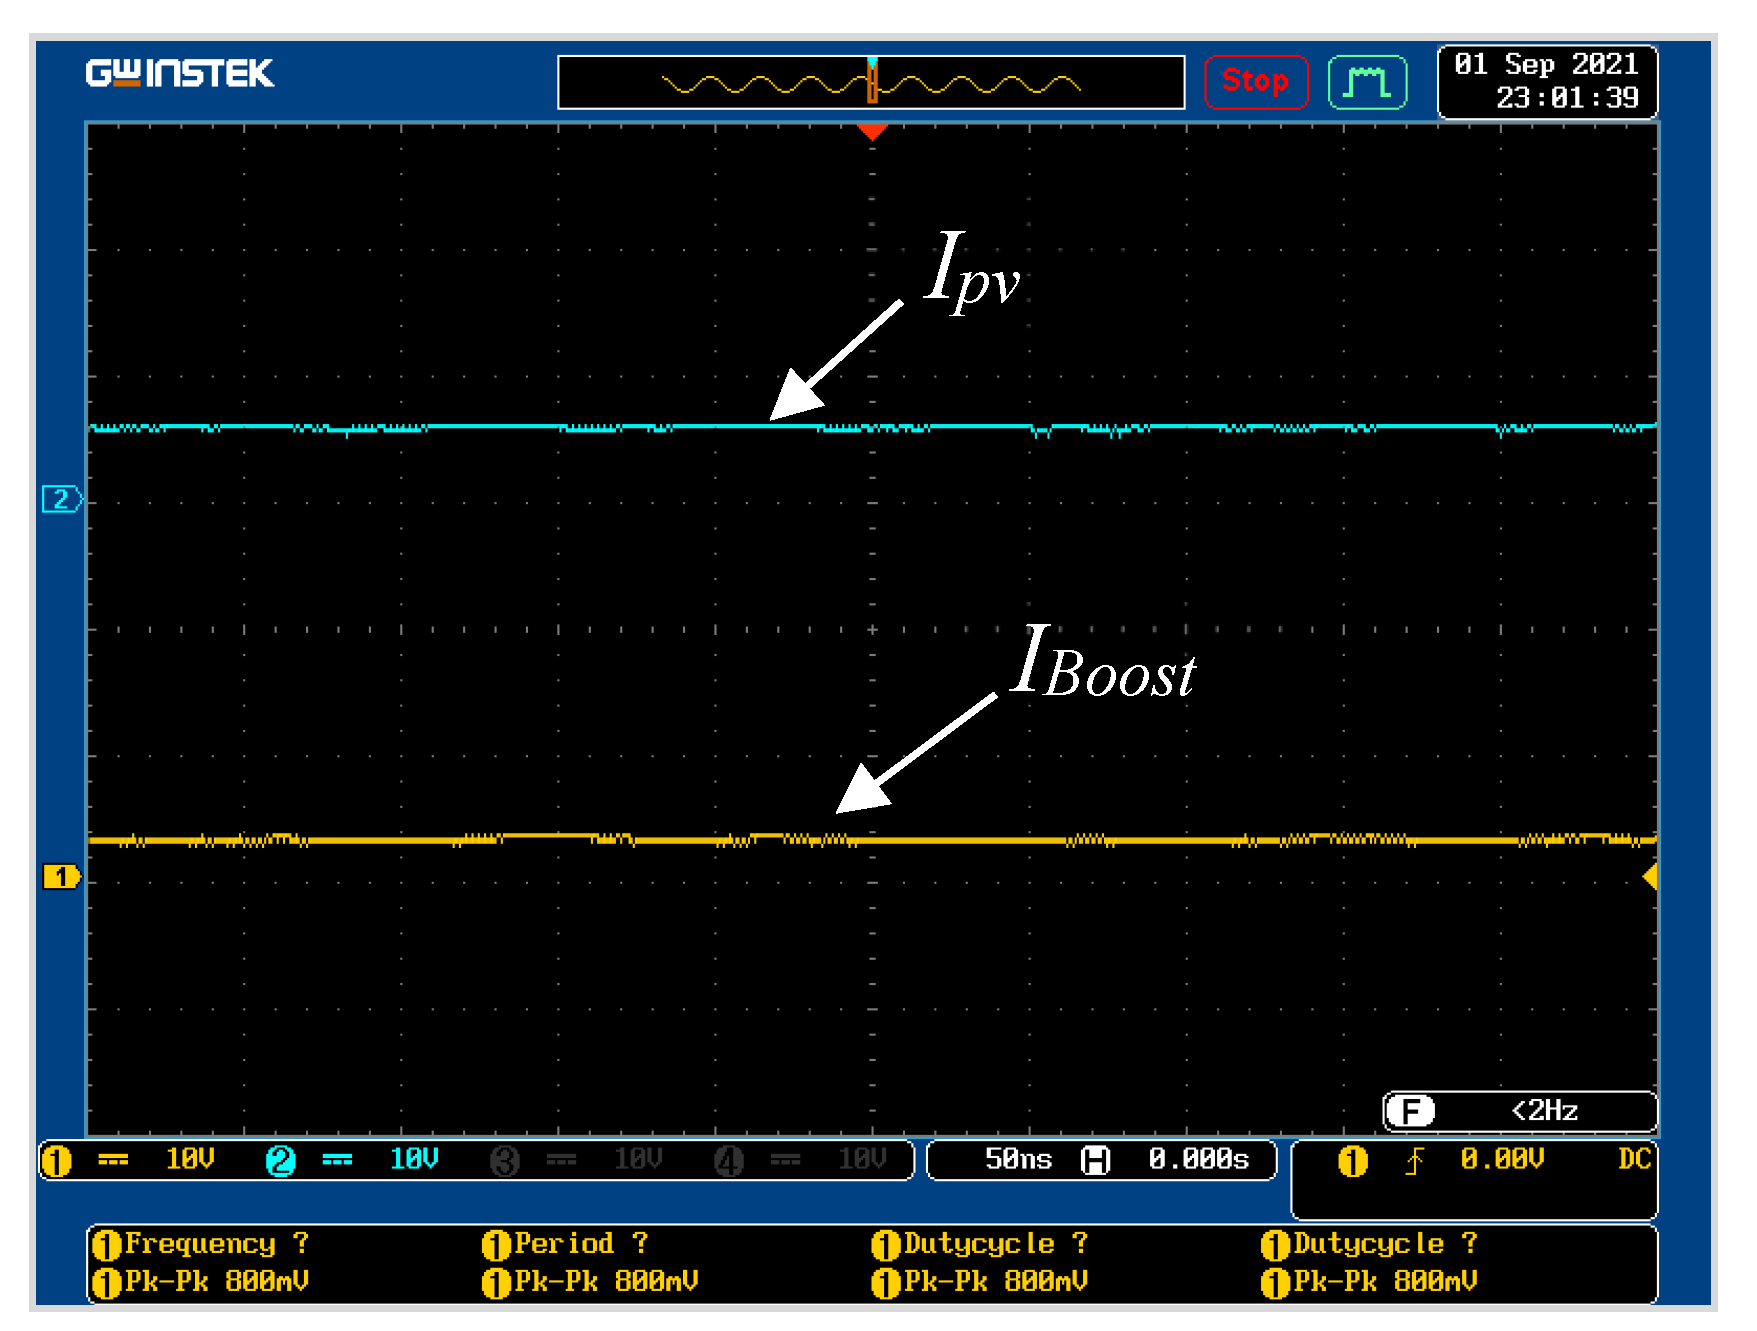1757x1331 pixels.
Task: Select the channel 2 ground marker
Action: [61, 499]
